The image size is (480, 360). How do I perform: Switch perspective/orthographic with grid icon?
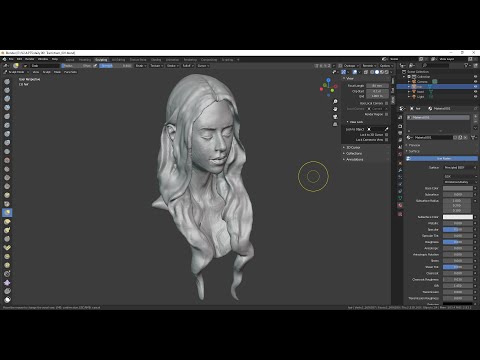[335, 124]
